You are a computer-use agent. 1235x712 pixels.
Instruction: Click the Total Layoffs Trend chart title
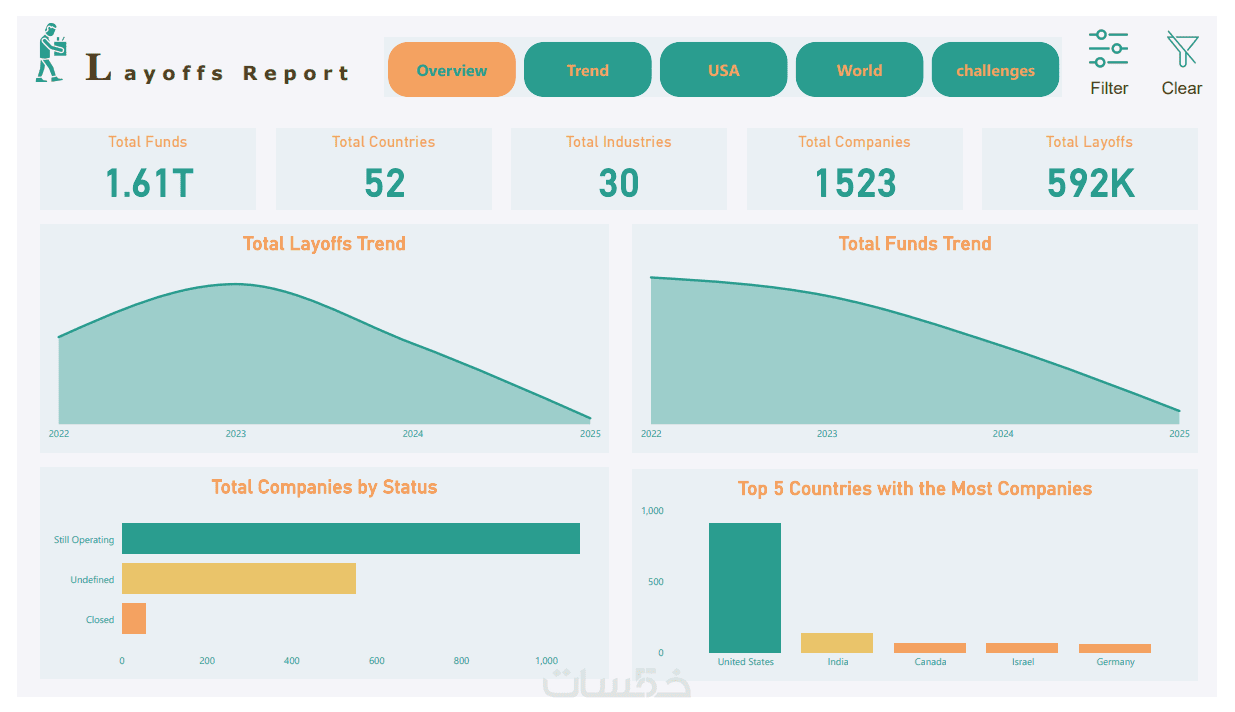tap(324, 243)
